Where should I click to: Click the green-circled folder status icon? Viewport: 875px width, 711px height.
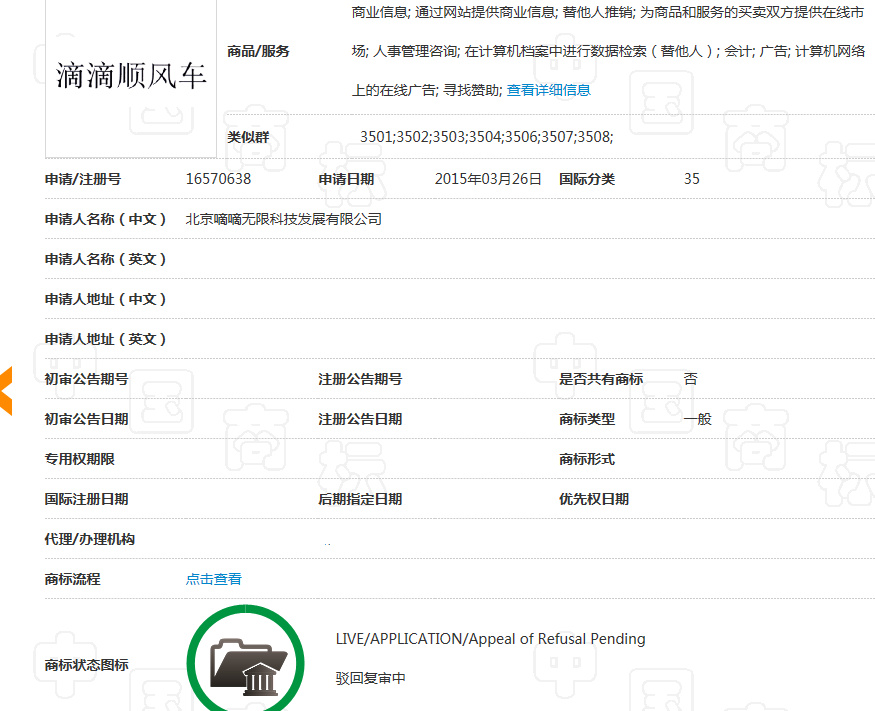pyautogui.click(x=246, y=660)
